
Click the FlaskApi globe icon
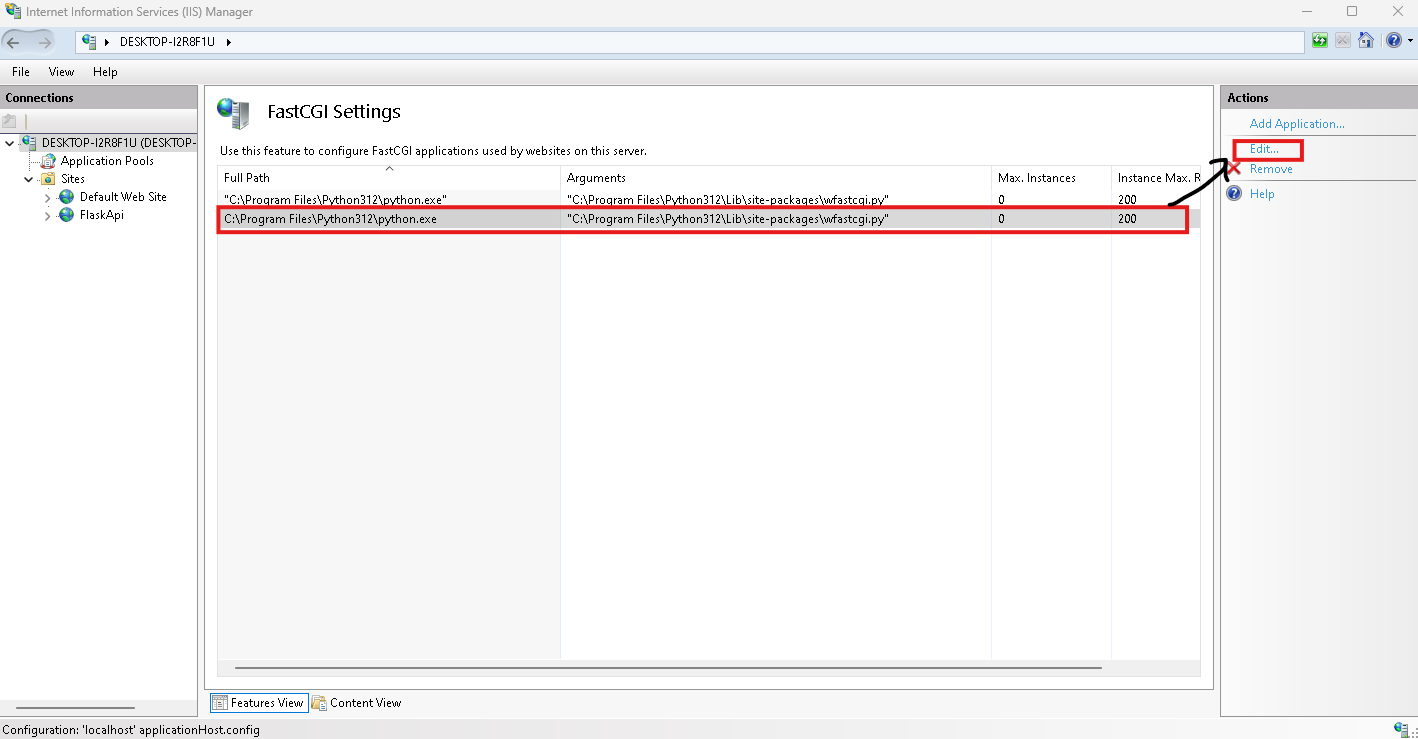pyautogui.click(x=67, y=215)
